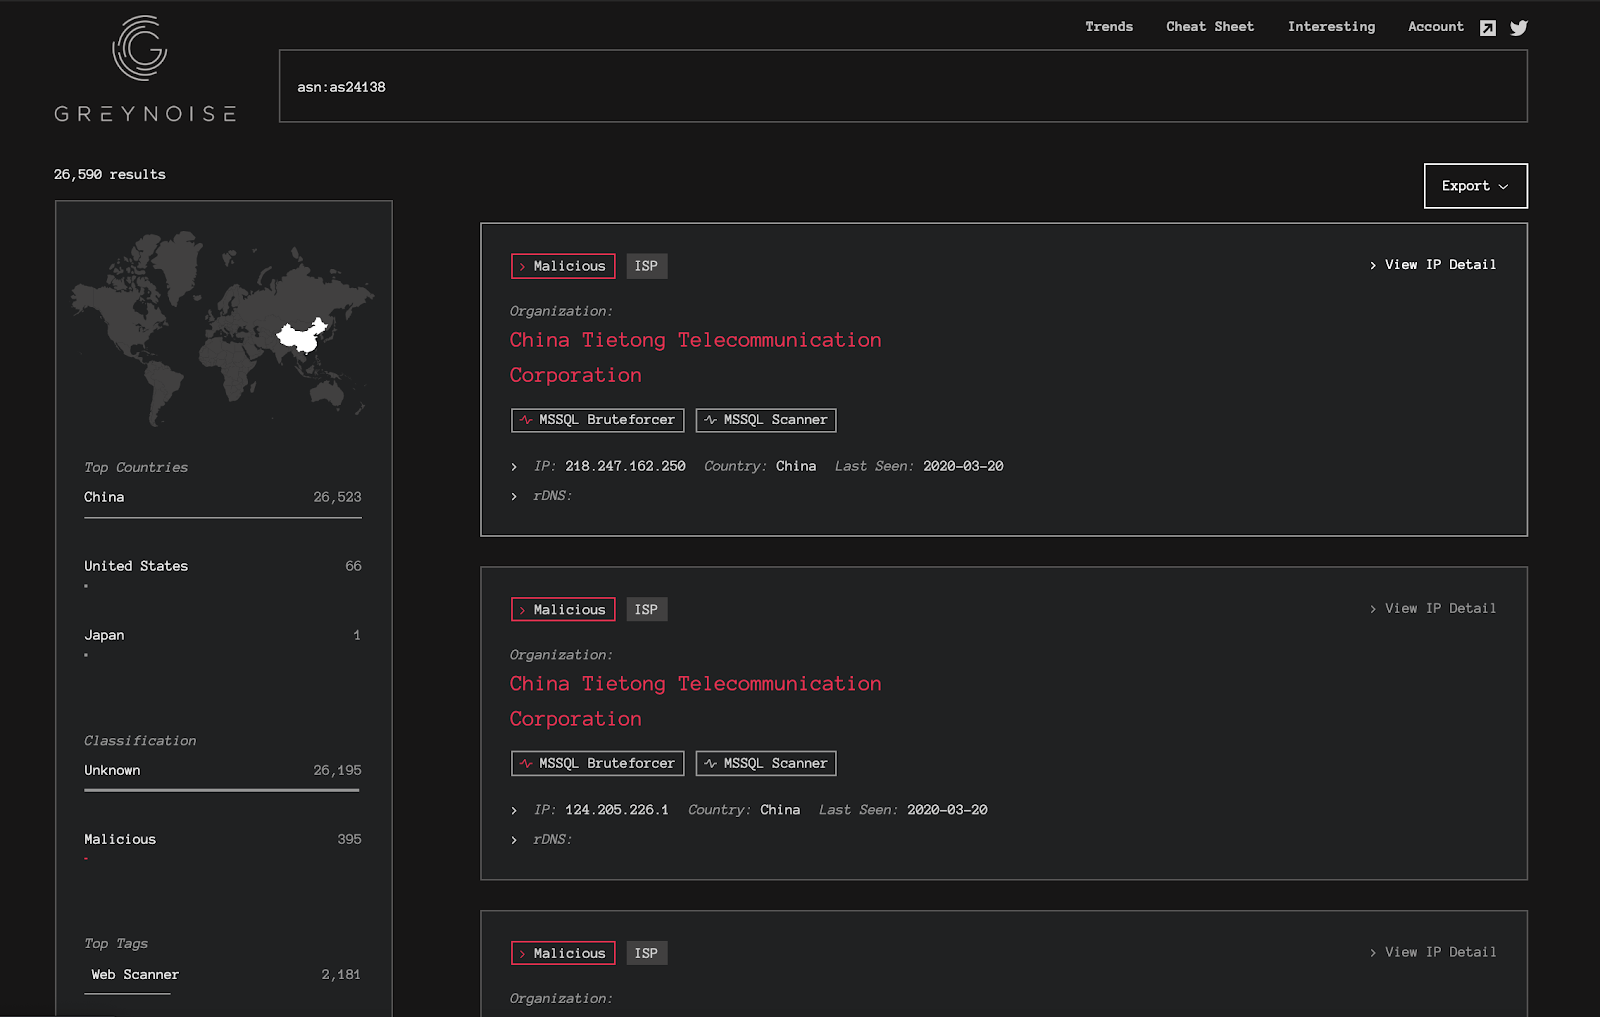Click Malicious badge on 124.205.226.1 card
The height and width of the screenshot is (1017, 1600).
point(563,610)
